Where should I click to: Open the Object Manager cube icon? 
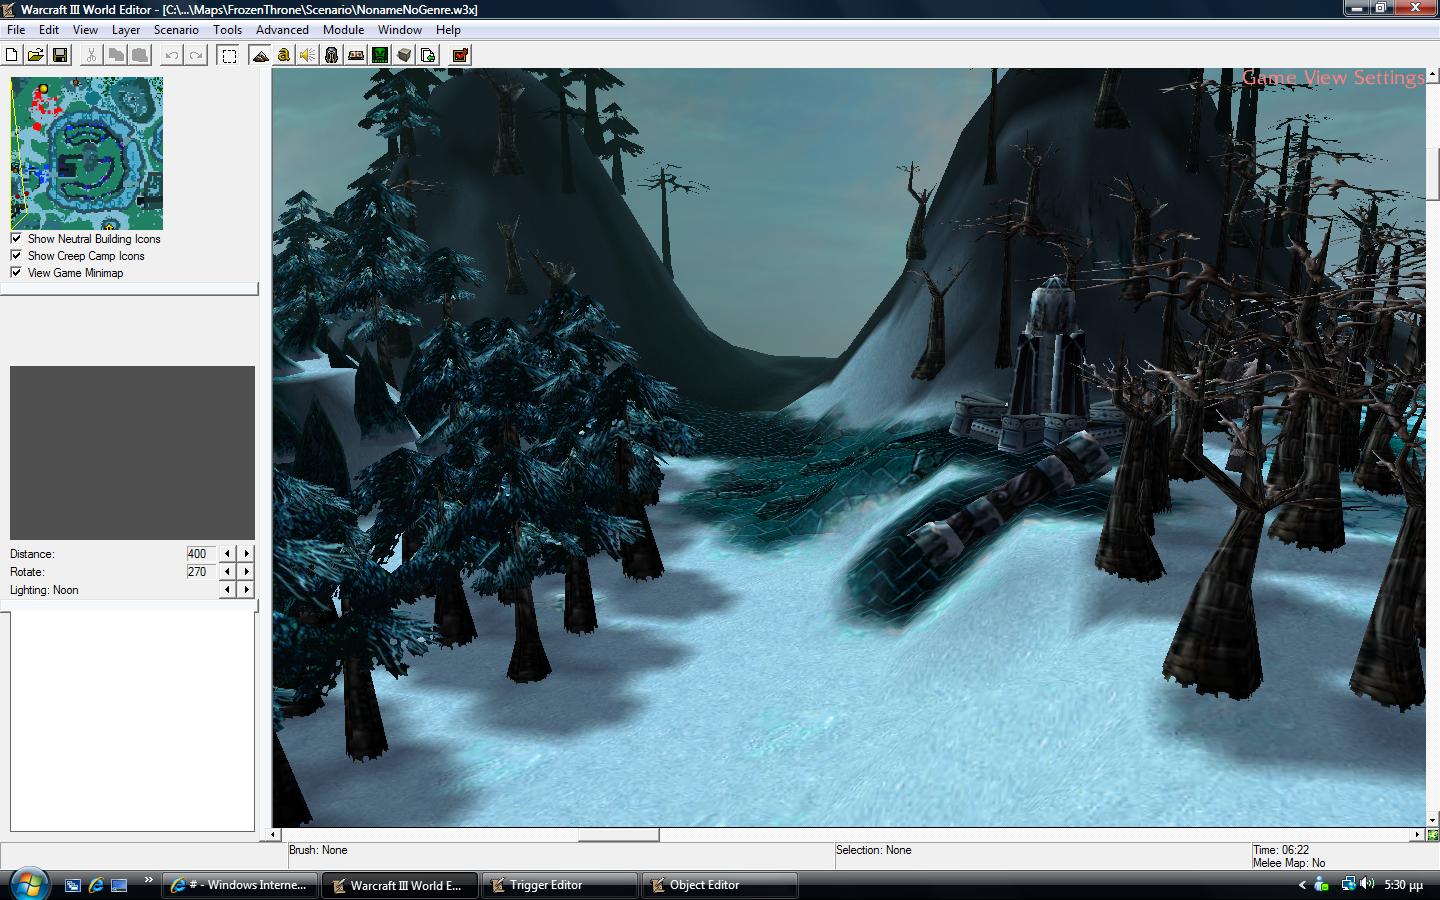point(404,55)
